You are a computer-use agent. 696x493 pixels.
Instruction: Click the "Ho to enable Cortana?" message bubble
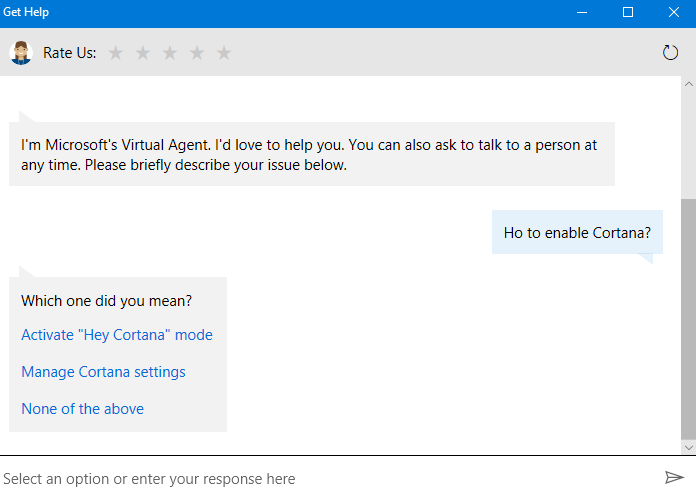tap(577, 233)
